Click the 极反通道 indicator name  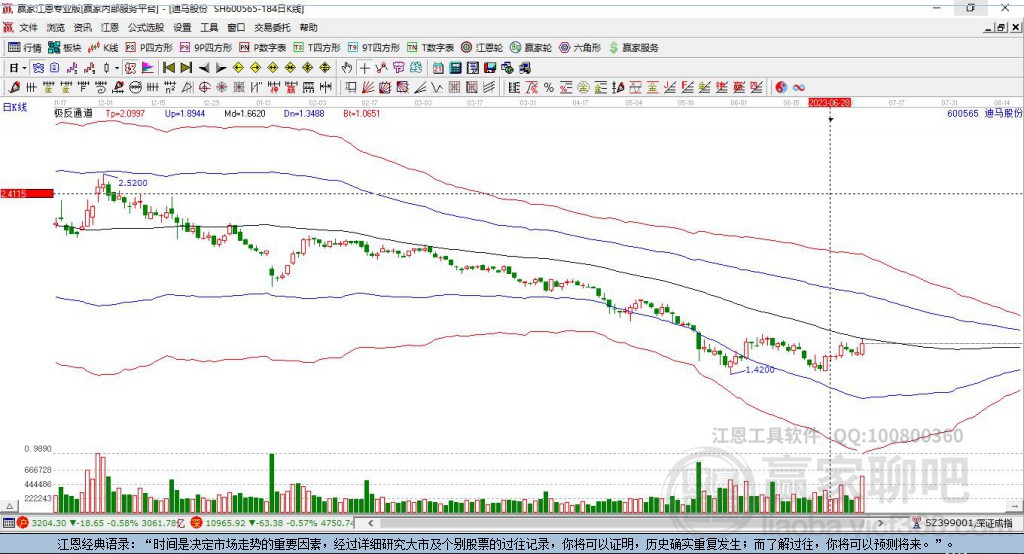click(73, 113)
